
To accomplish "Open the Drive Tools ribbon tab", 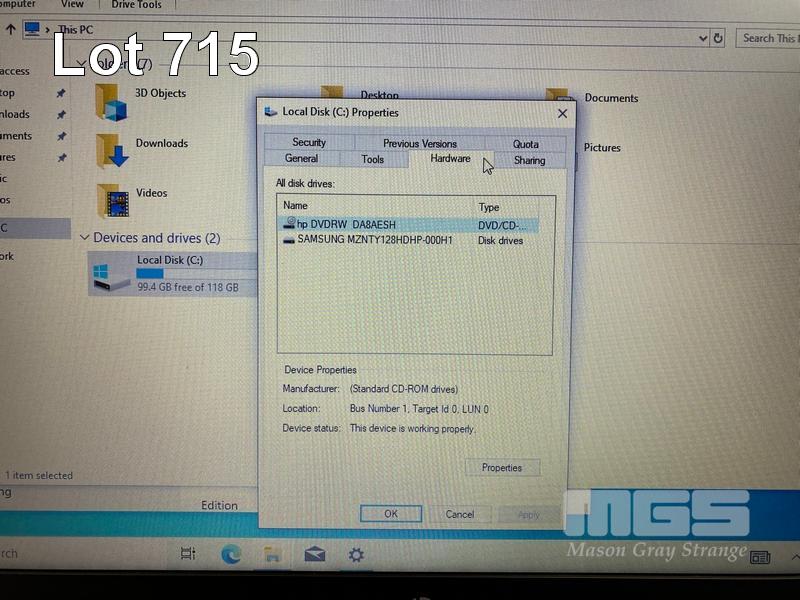I will (x=136, y=5).
